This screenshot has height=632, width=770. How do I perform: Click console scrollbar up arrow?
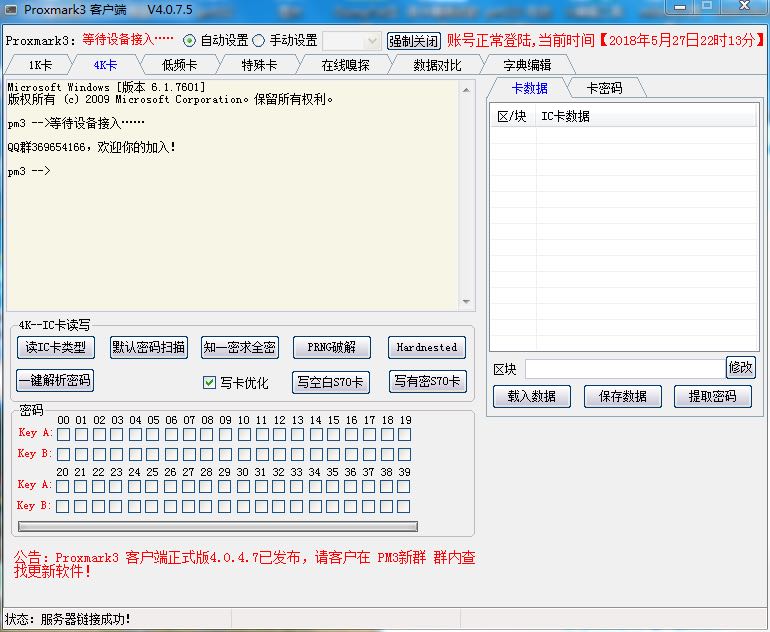[466, 90]
